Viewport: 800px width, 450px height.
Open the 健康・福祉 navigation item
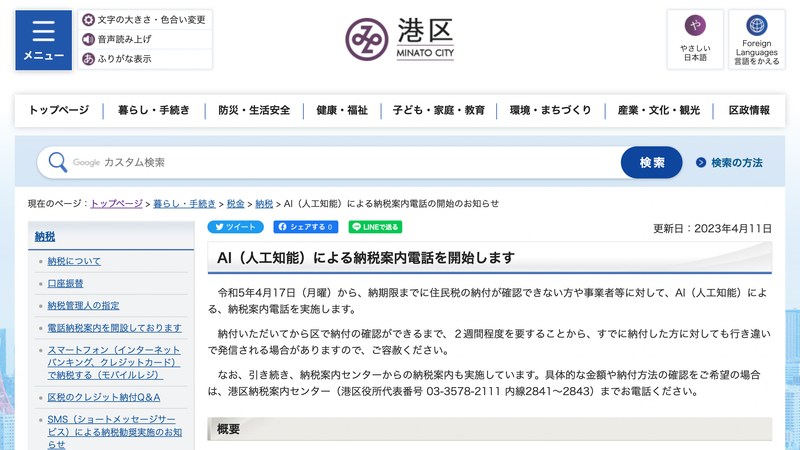tap(342, 110)
